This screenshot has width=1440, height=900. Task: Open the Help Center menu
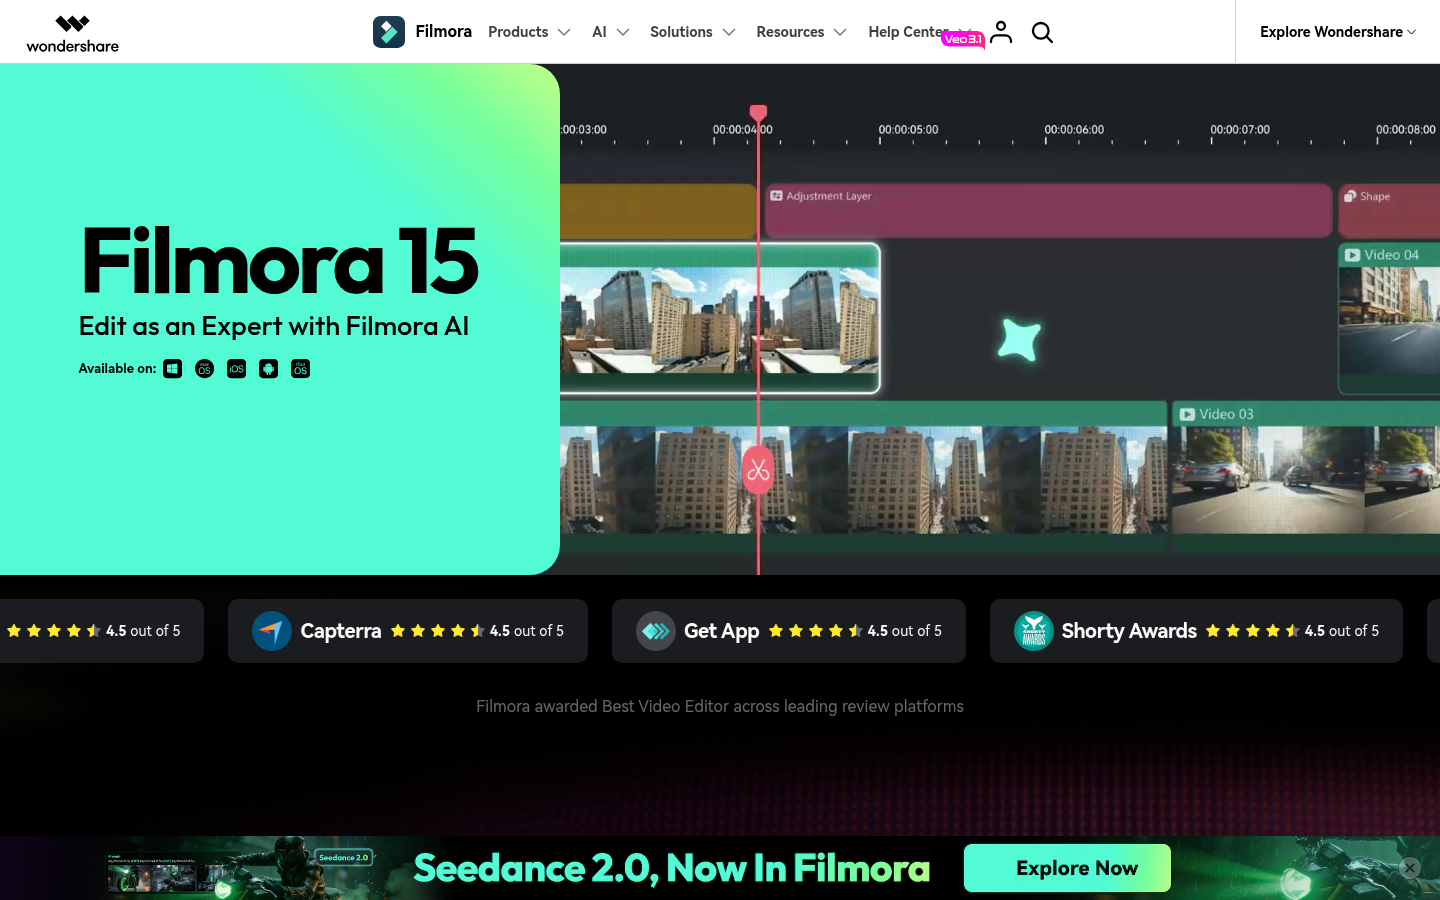pos(908,32)
